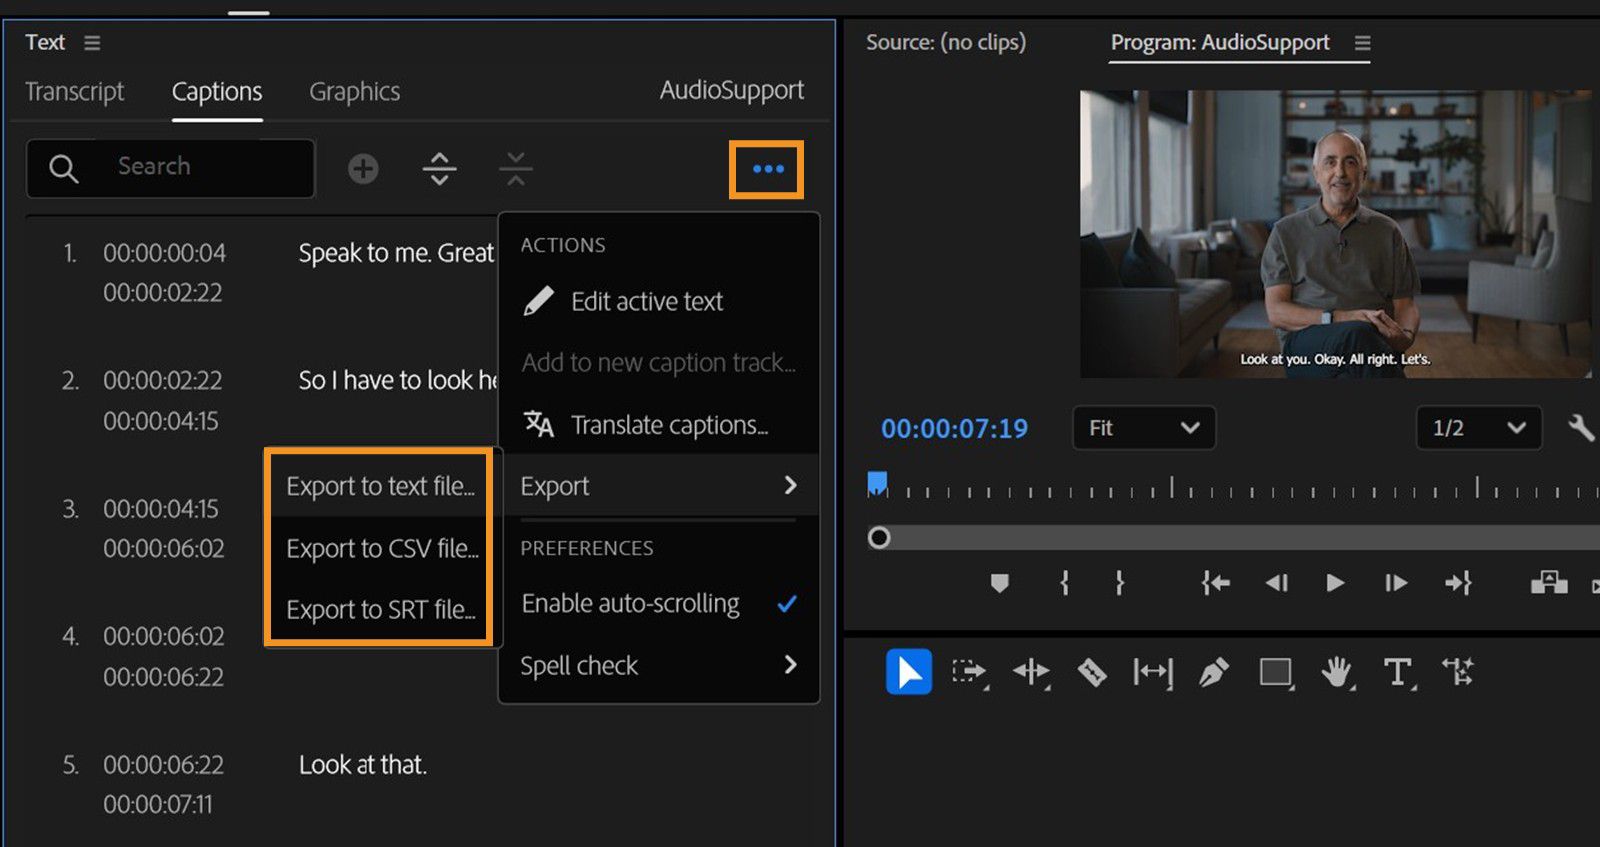Screen dimensions: 1600x847
Task: Add a marker in Program Monitor
Action: (999, 583)
